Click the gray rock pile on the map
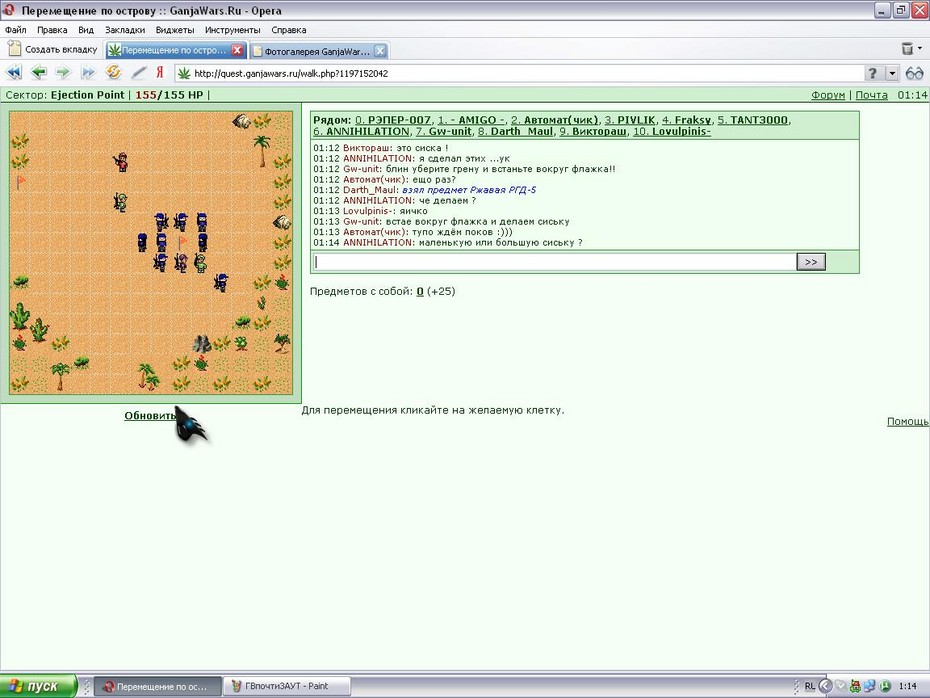 coord(202,343)
